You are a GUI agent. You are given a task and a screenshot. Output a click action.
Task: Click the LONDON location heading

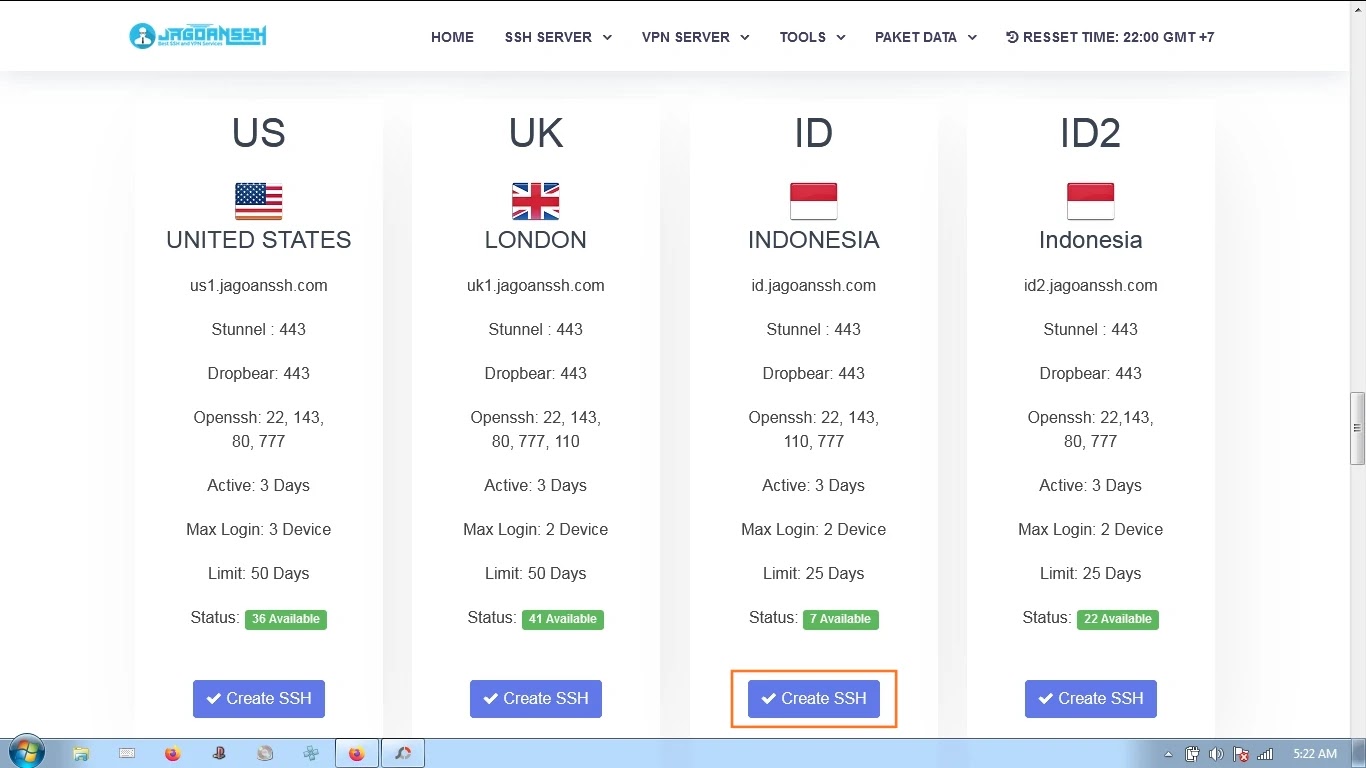pyautogui.click(x=536, y=240)
